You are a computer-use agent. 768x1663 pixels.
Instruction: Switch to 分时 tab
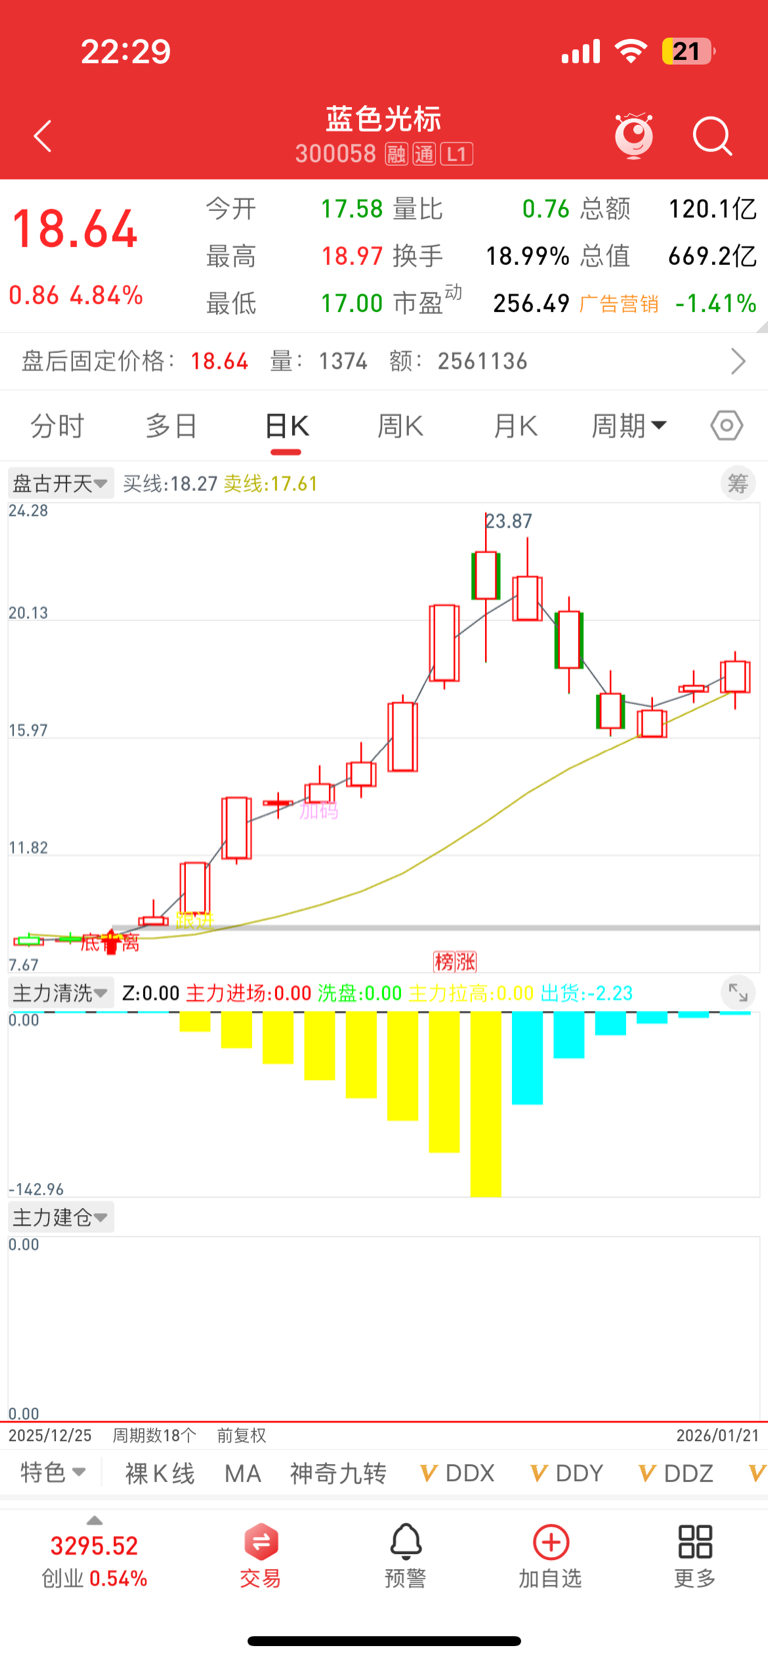coord(57,426)
